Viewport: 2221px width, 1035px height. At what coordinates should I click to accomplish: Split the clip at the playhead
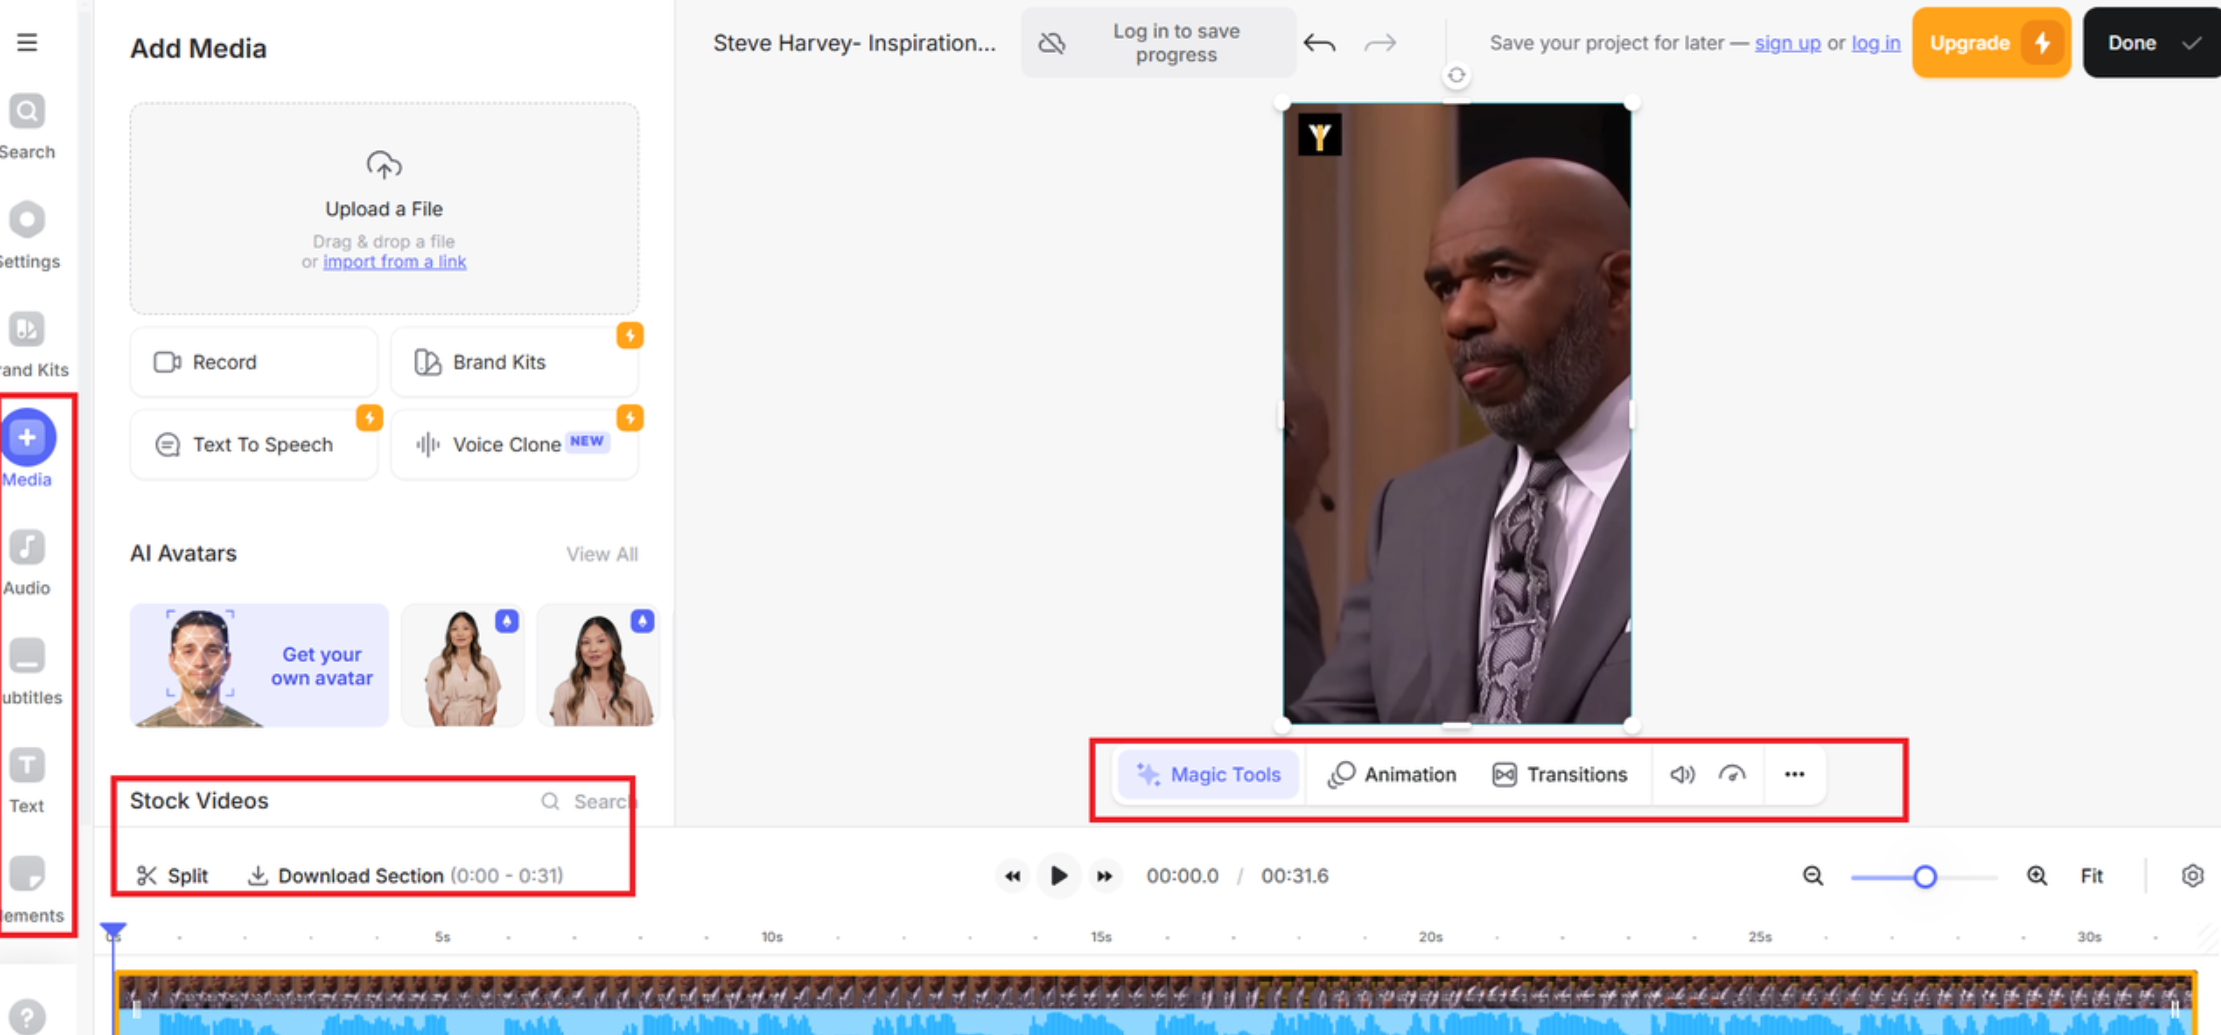(x=171, y=875)
